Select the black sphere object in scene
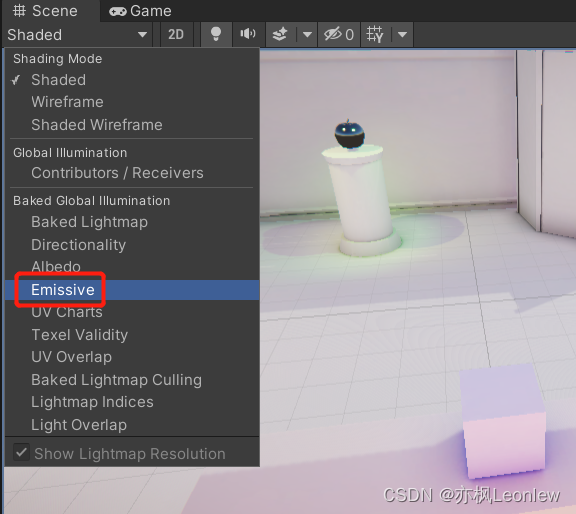 [349, 134]
